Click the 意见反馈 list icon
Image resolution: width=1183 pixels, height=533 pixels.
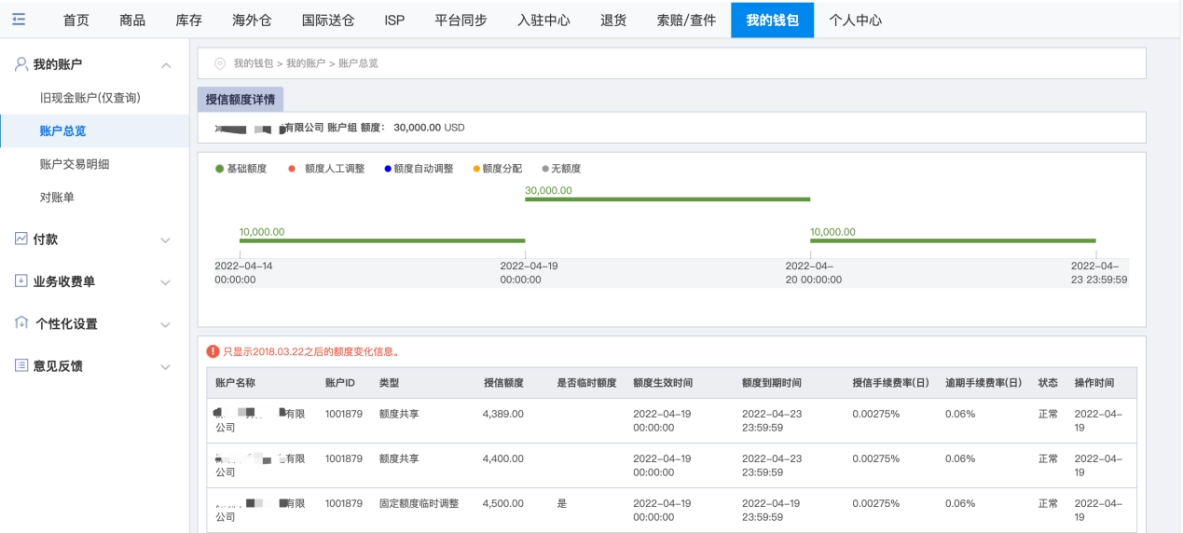coord(21,365)
